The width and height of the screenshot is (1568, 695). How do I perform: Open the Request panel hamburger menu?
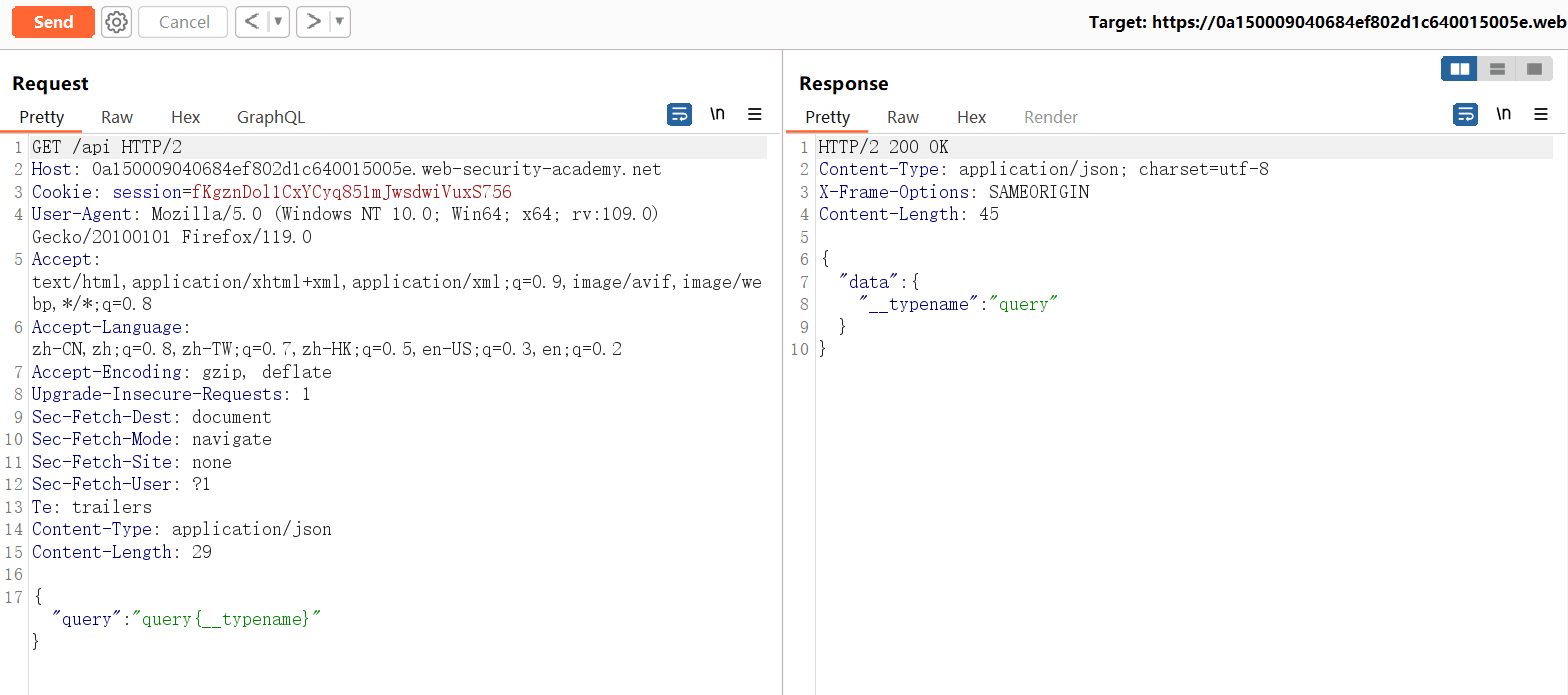click(755, 115)
